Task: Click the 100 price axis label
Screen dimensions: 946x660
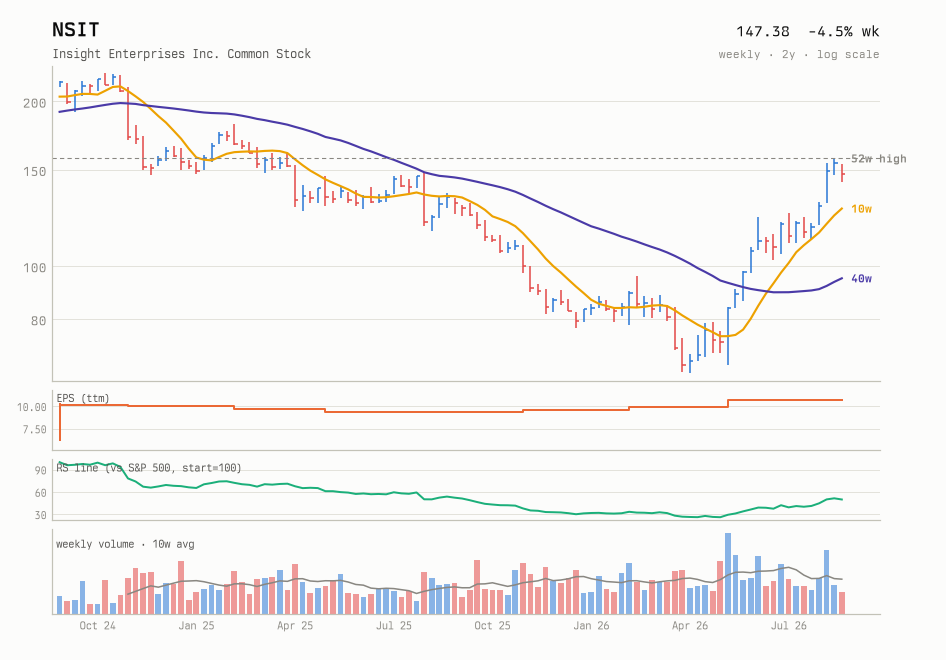Action: (x=34, y=267)
